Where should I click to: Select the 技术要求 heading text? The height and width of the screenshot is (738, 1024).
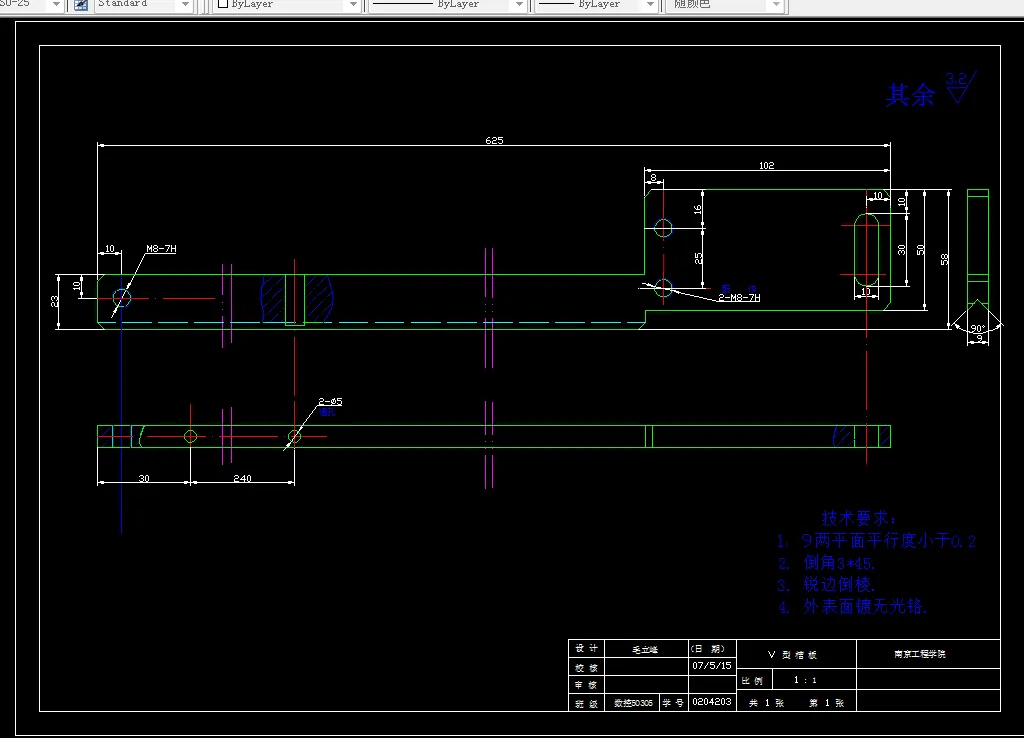coord(859,519)
